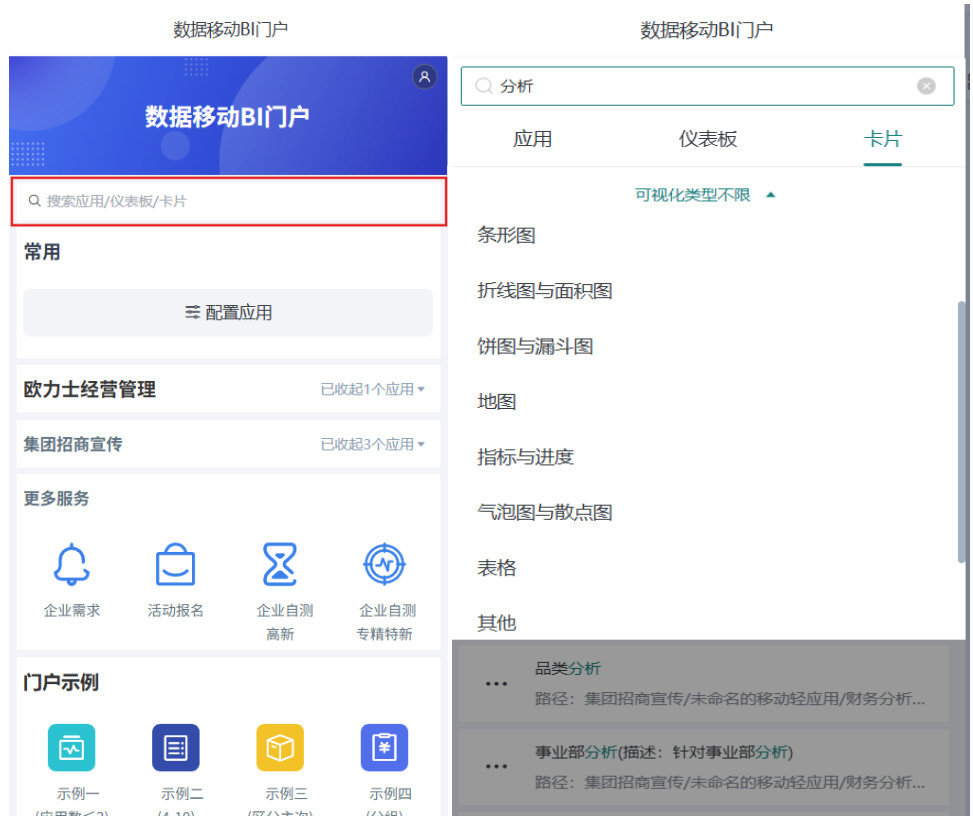Click the 搜索应用/仪表板/卡片 search field
This screenshot has height=818, width=973.
pyautogui.click(x=227, y=201)
